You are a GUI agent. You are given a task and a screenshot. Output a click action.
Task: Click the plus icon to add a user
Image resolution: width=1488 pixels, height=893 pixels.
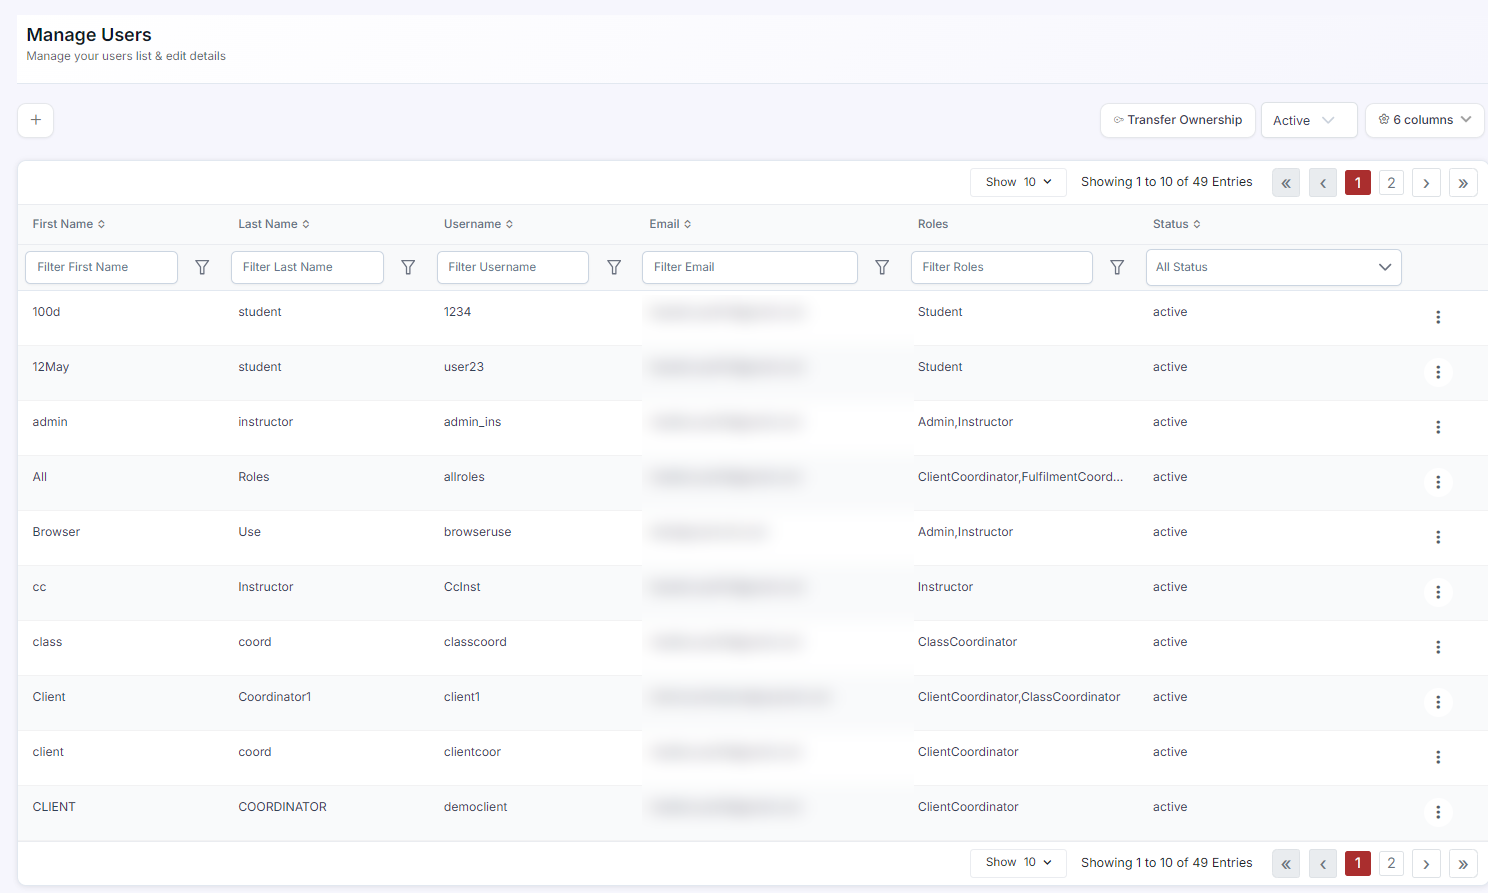coord(36,120)
